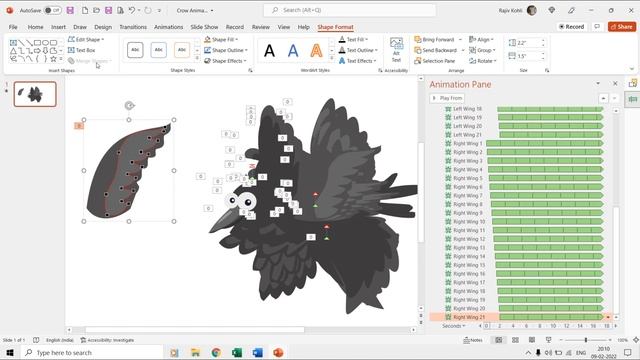Apply the orange WordArt style A

pos(316,51)
